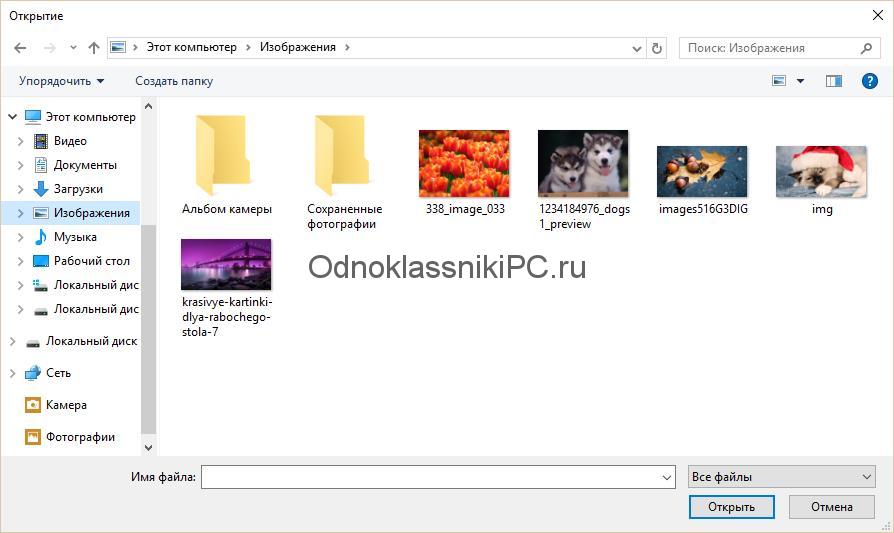The width and height of the screenshot is (894, 533).
Task: Open the Упорядочить menu
Action: pyautogui.click(x=61, y=81)
